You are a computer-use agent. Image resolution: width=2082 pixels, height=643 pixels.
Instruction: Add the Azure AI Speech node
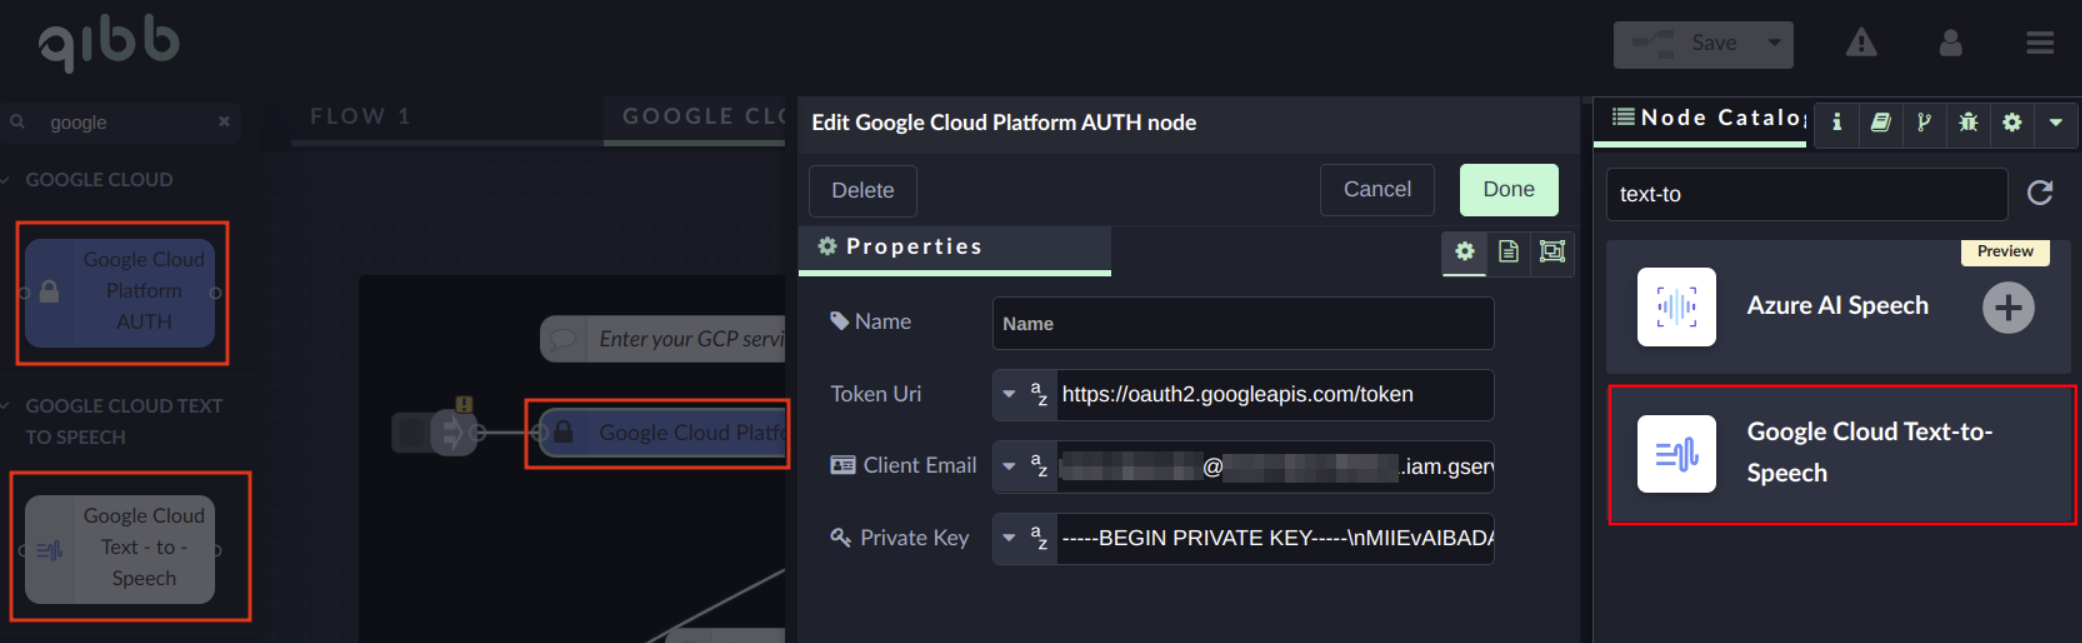click(x=2008, y=307)
